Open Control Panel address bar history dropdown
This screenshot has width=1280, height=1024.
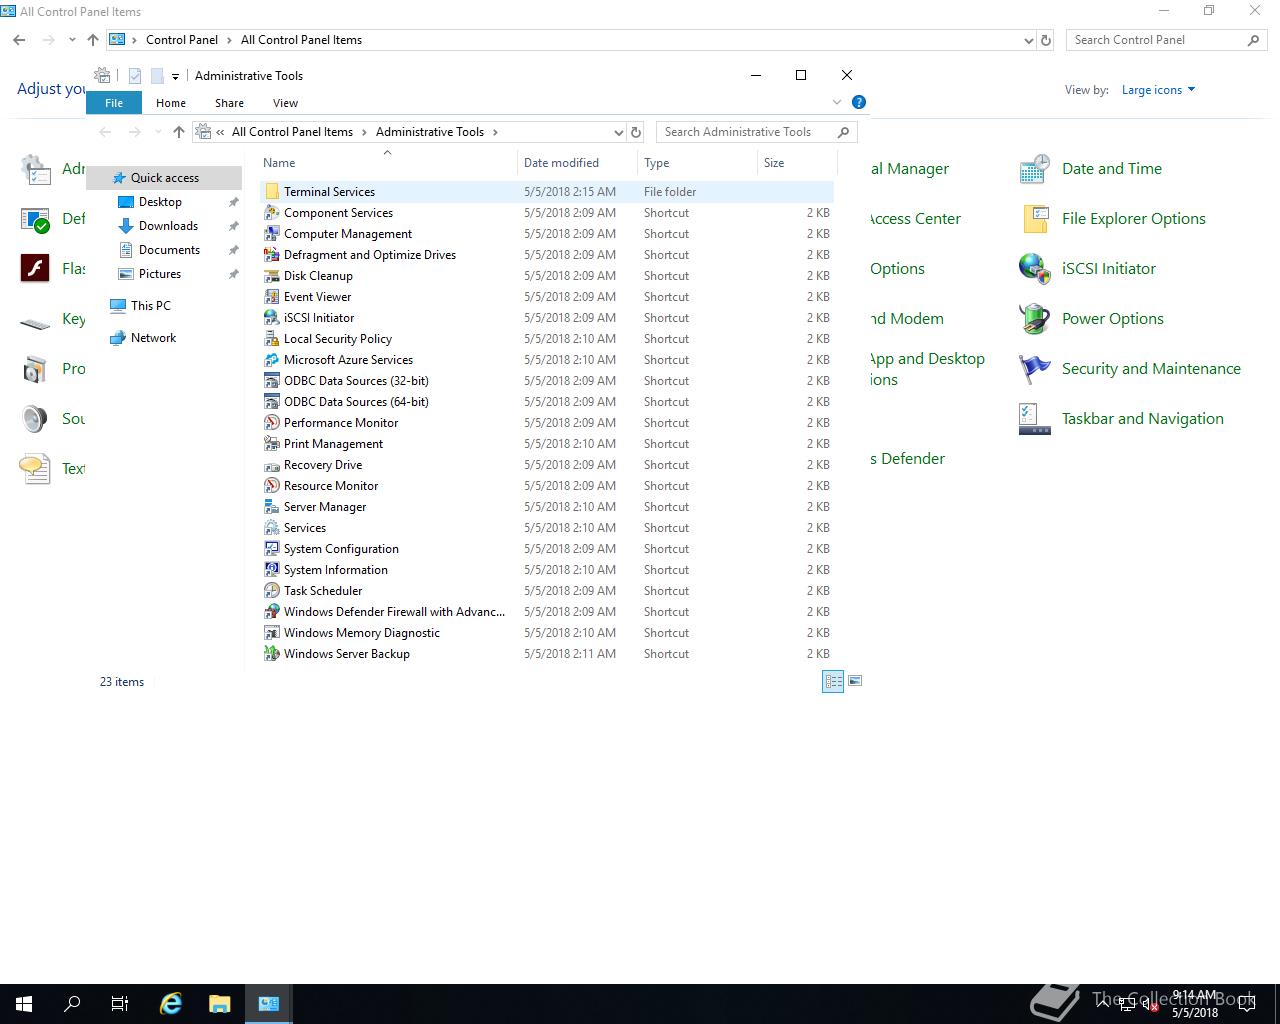(1028, 40)
